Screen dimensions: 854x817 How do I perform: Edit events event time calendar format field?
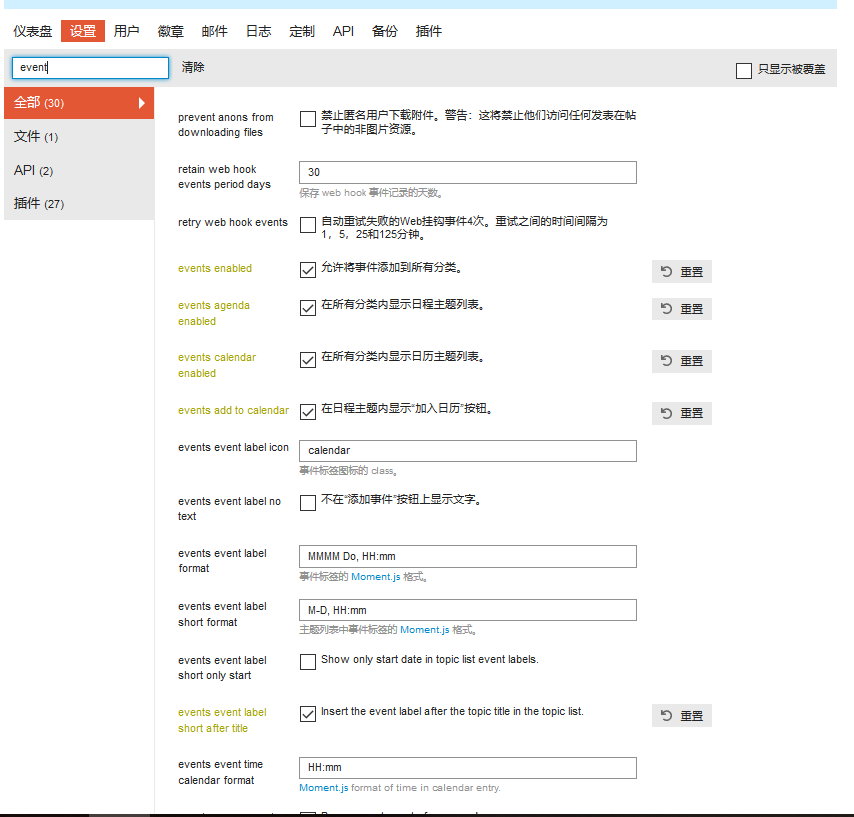coord(468,768)
